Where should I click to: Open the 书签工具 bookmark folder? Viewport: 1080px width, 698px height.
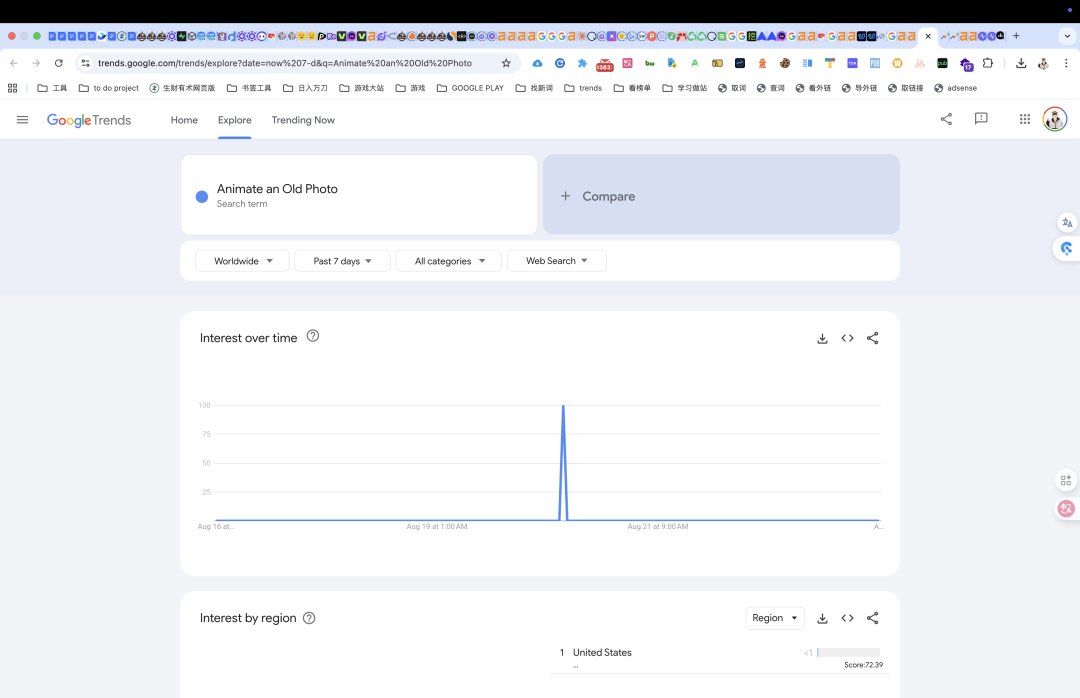click(249, 88)
